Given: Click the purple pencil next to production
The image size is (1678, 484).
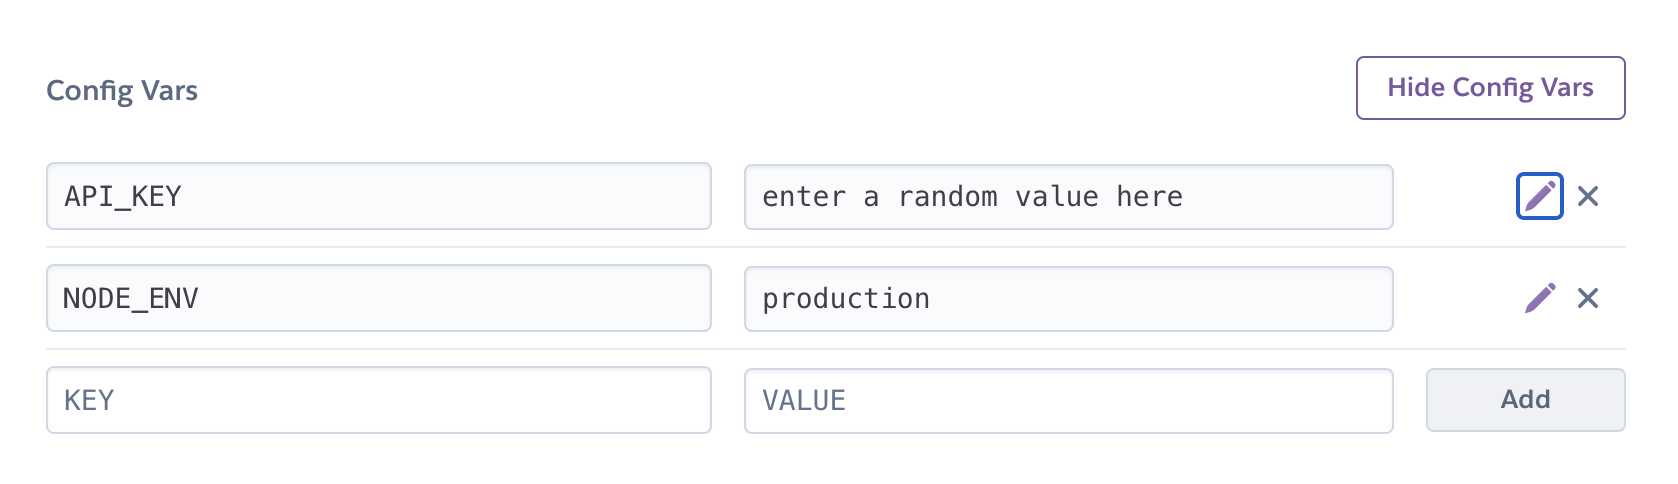Looking at the screenshot, I should [x=1540, y=298].
